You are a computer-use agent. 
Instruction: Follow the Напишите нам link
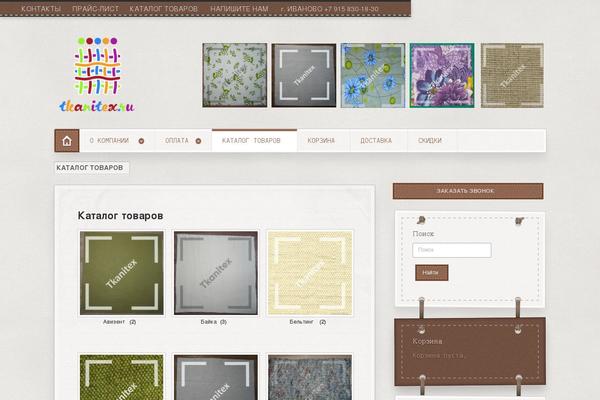[239, 8]
